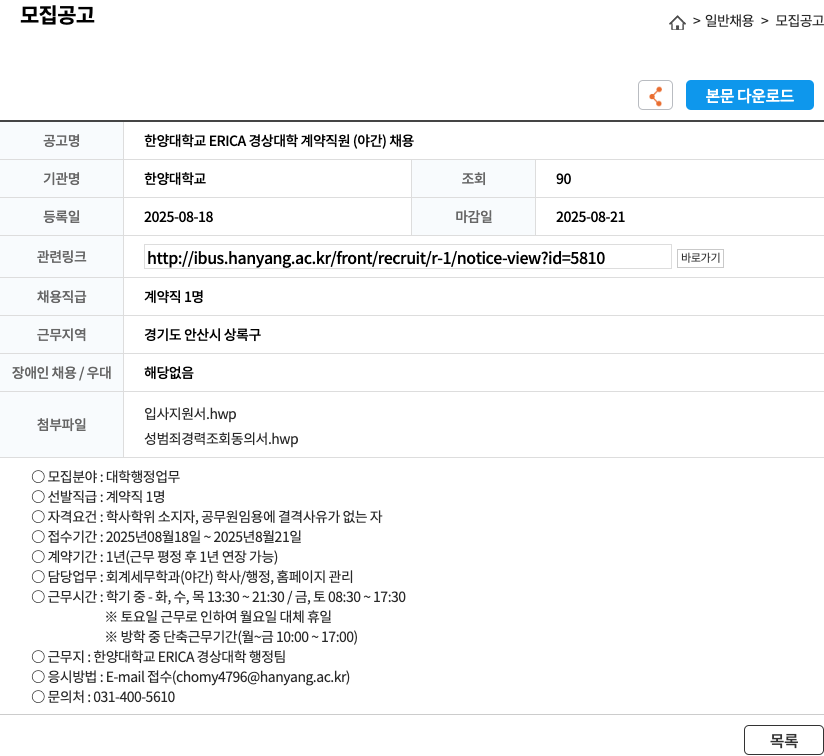824x756 pixels.
Task: Click the view count value 90
Action: coord(563,179)
